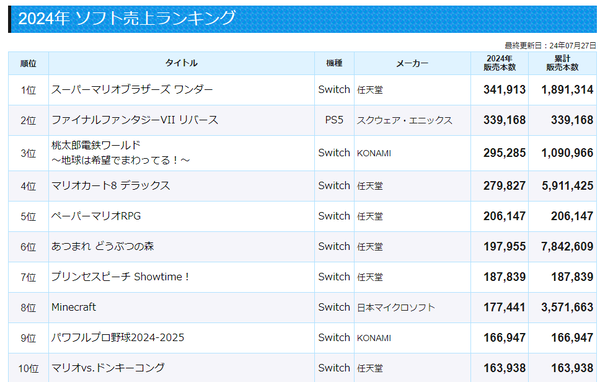This screenshot has width=600, height=382.
Task: Select the title ファイナルファンタジーVII リバース
Action: (x=135, y=120)
